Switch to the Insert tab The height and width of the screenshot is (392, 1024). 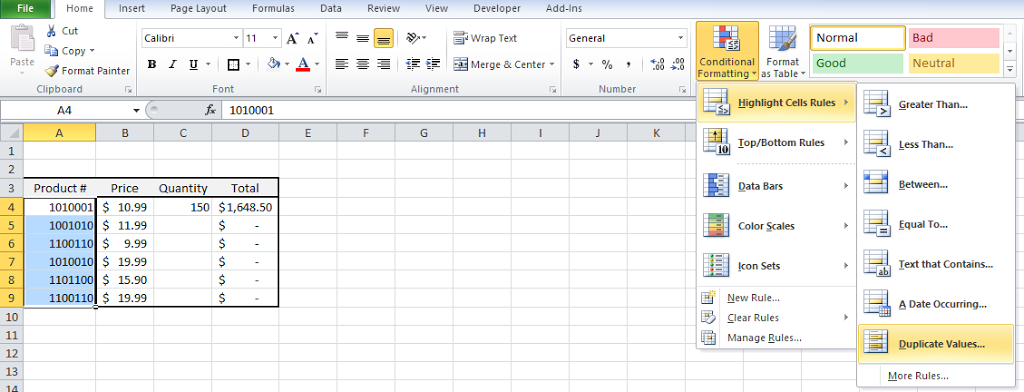132,8
